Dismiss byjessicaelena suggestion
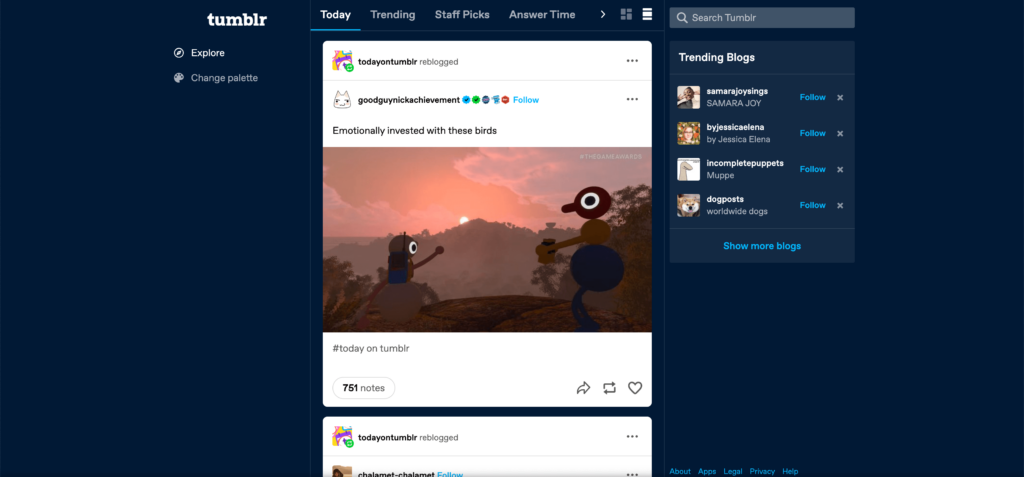 tap(840, 133)
